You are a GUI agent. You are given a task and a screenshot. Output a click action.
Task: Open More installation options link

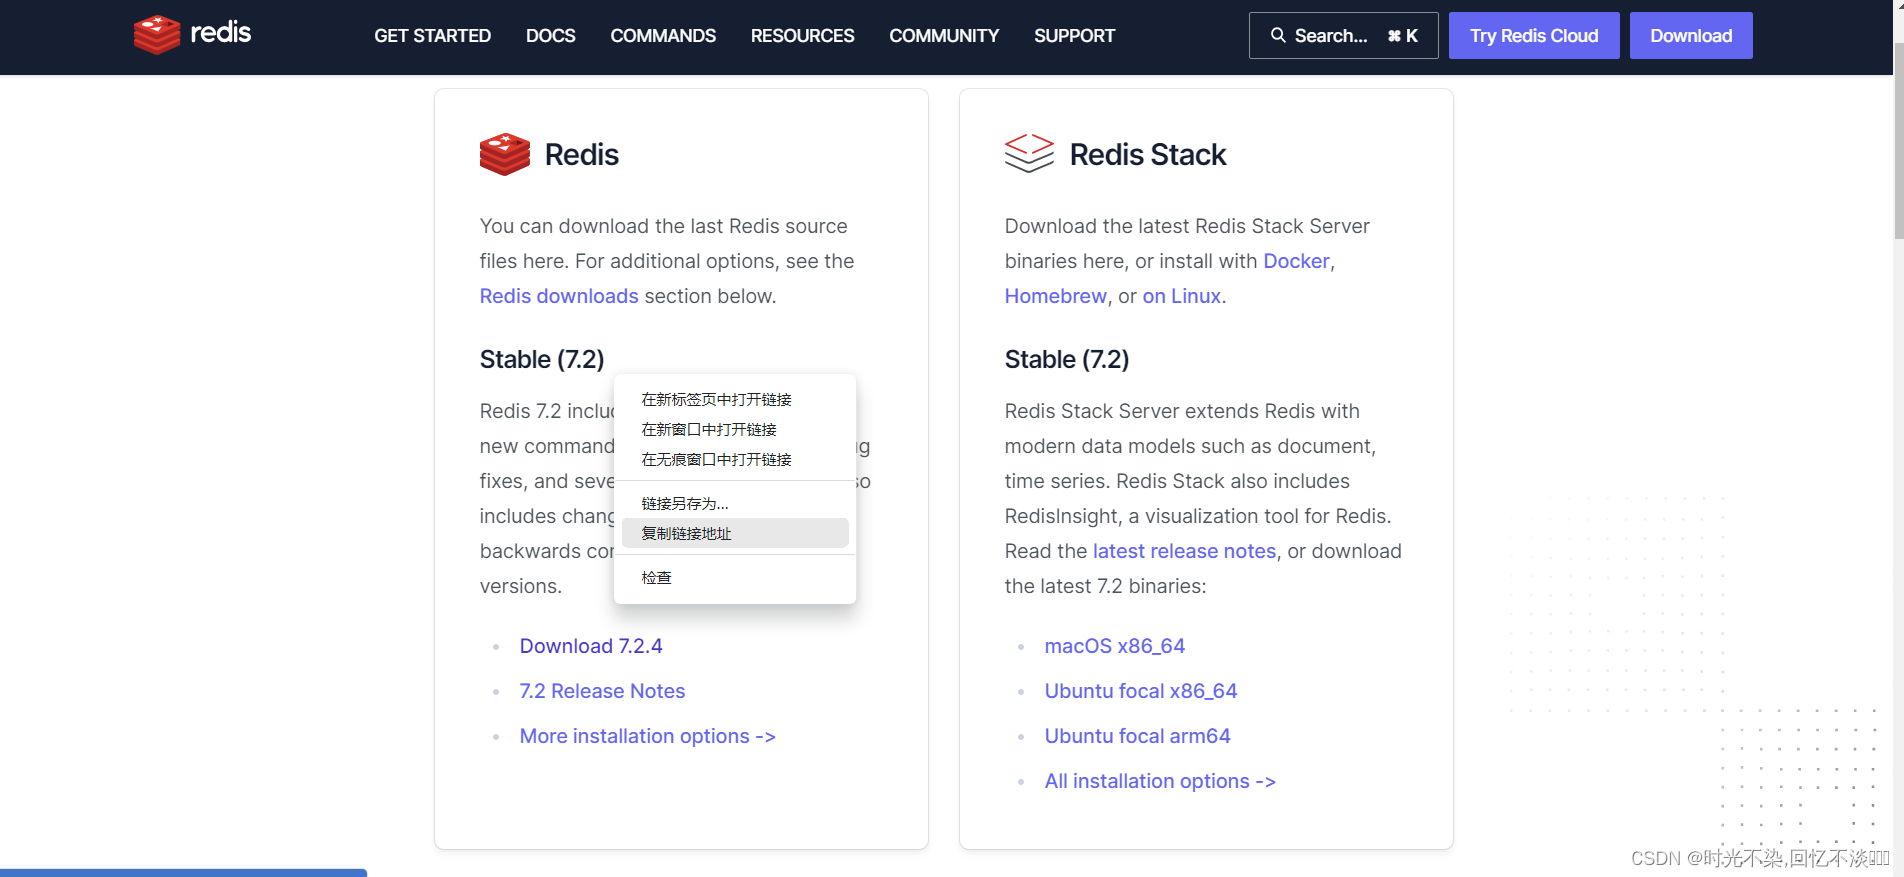point(647,736)
